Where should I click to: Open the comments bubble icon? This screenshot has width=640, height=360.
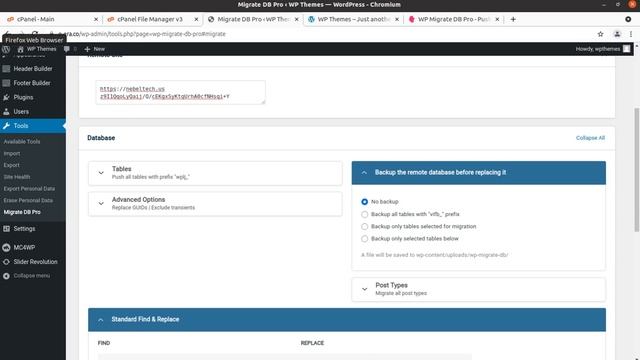67,49
